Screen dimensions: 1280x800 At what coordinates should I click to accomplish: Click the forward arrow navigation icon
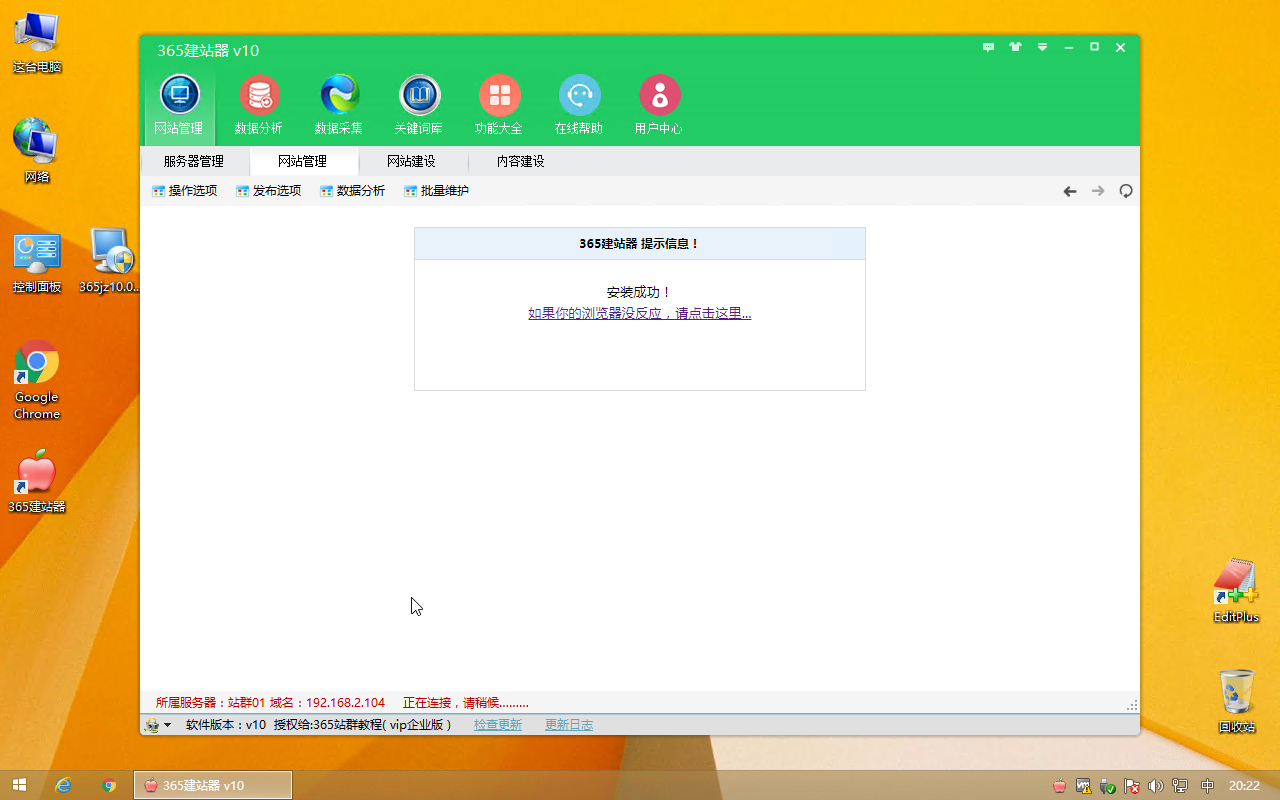tap(1098, 191)
